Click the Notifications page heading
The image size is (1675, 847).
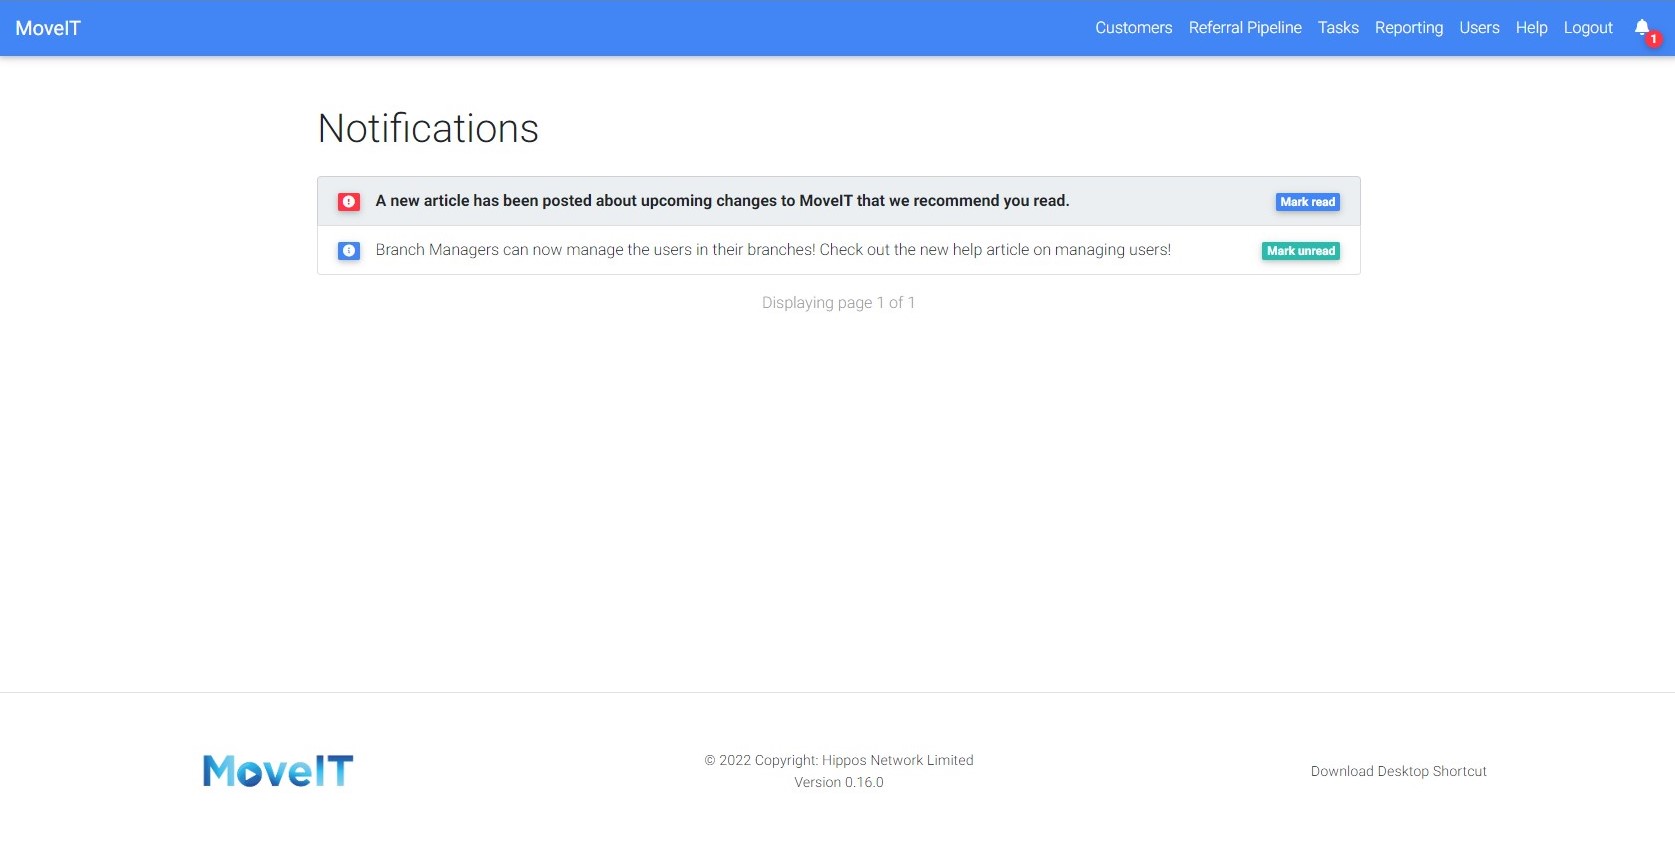[428, 129]
